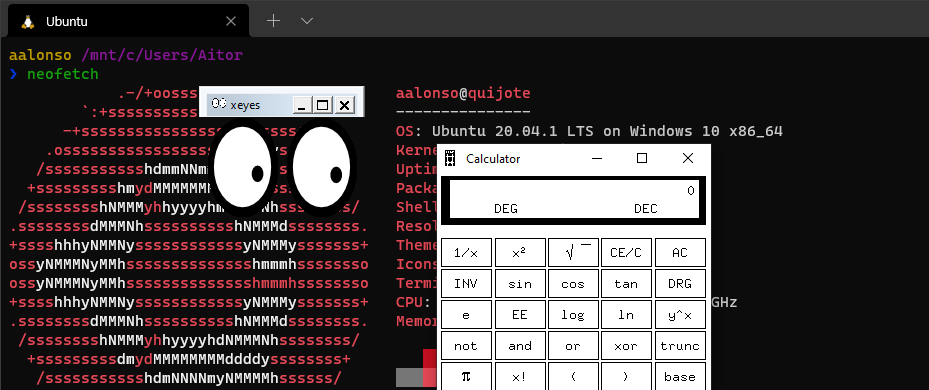Click the trunc key
Screen dimensions: 929x390
(x=680, y=346)
